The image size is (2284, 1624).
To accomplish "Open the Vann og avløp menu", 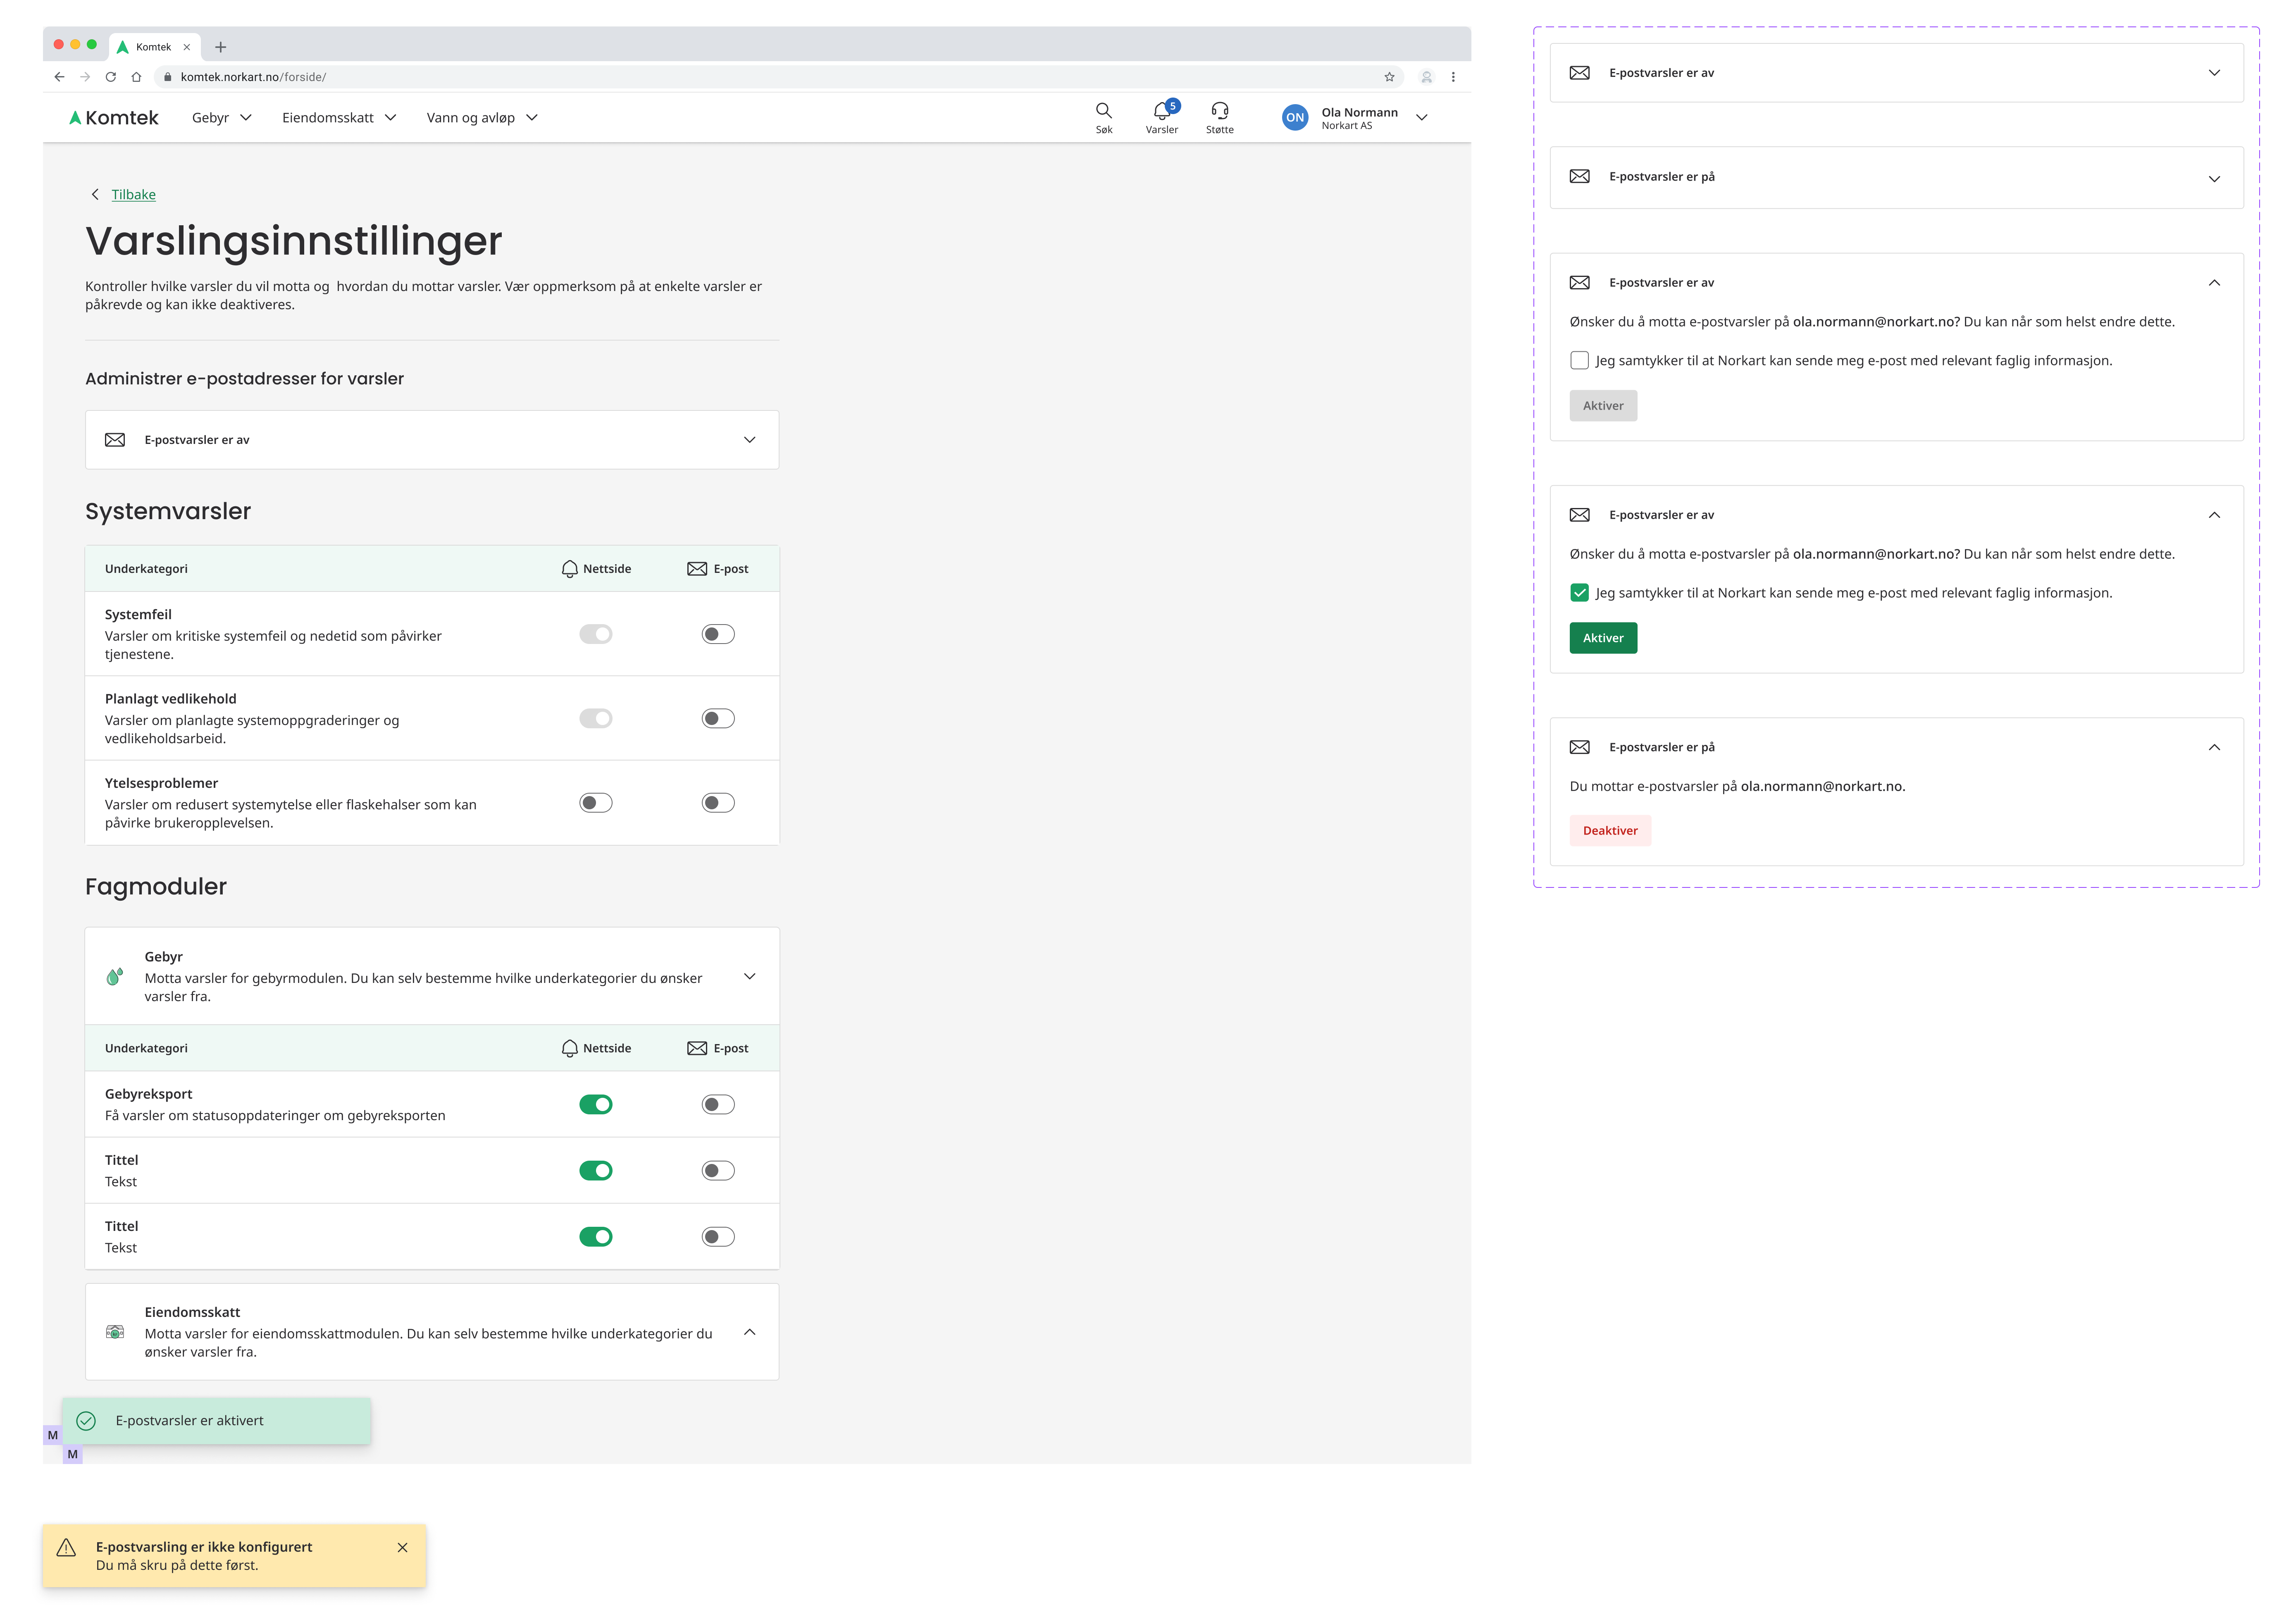I will [481, 118].
